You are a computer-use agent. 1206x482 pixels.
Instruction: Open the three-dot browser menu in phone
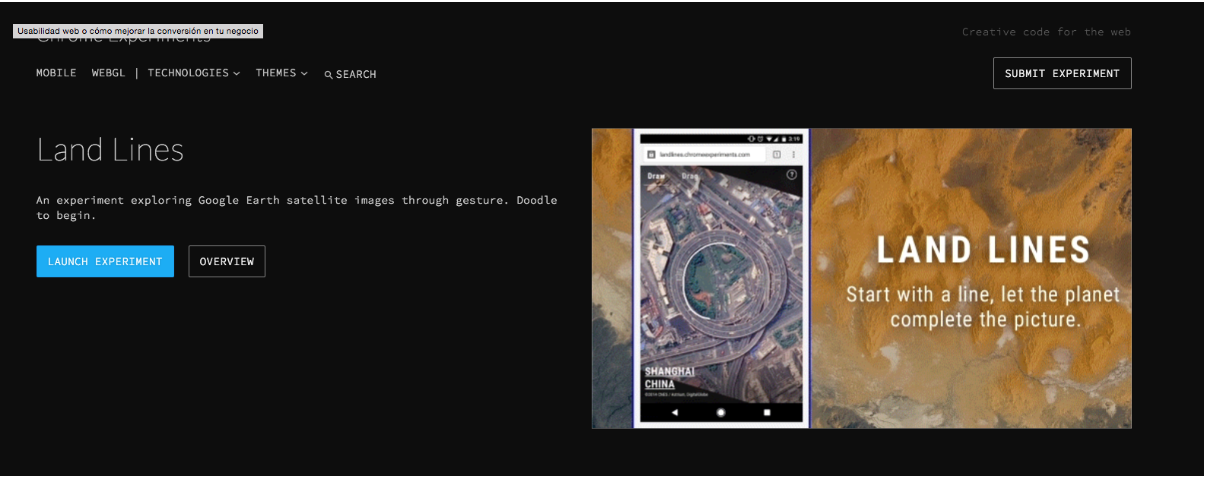pyautogui.click(x=794, y=155)
